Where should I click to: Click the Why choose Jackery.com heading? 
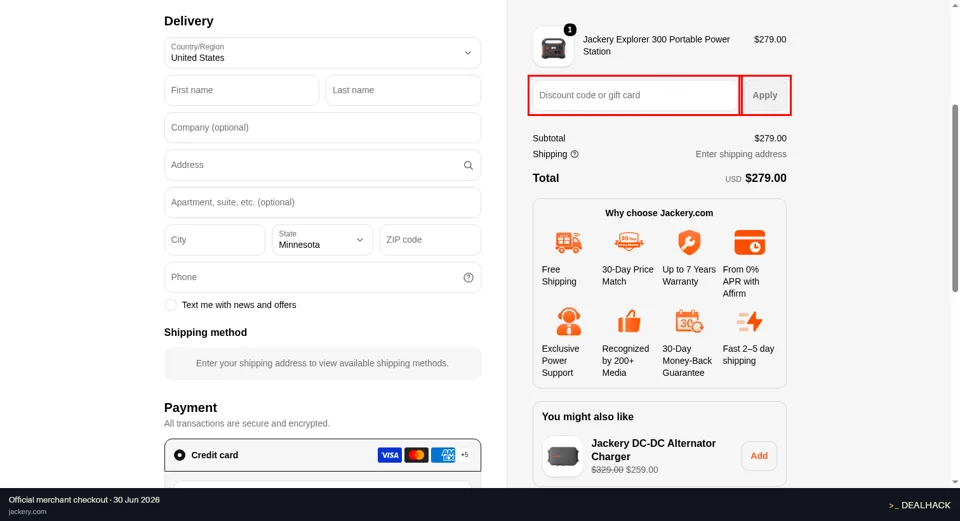(x=659, y=213)
